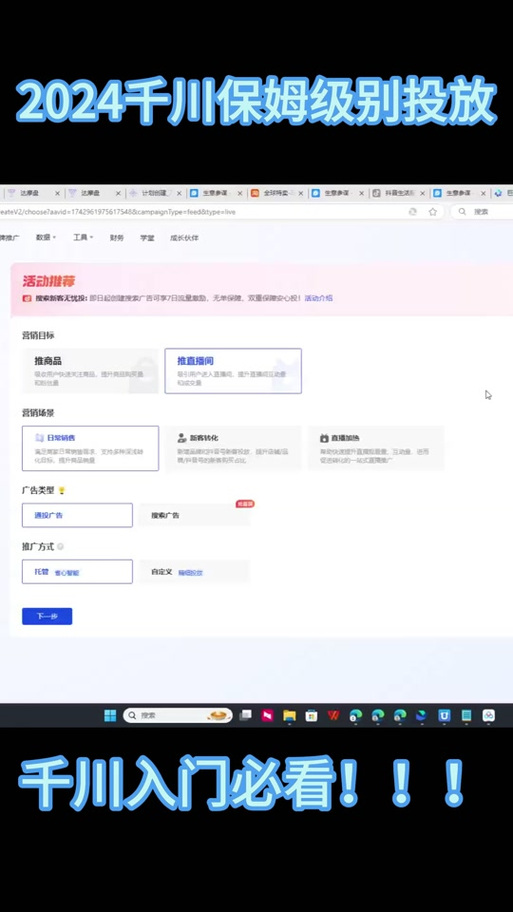Open the pink app icon in taskbar

pos(268,715)
